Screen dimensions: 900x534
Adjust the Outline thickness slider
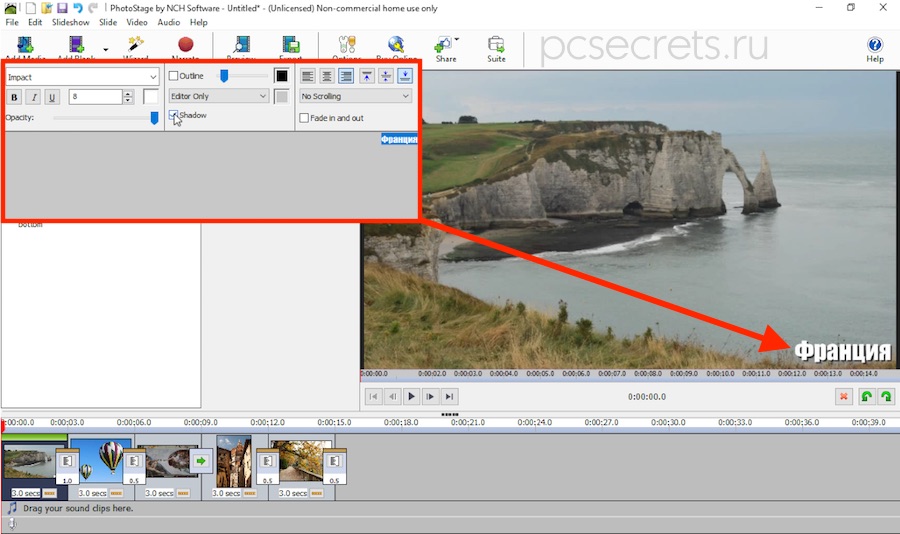coord(224,76)
